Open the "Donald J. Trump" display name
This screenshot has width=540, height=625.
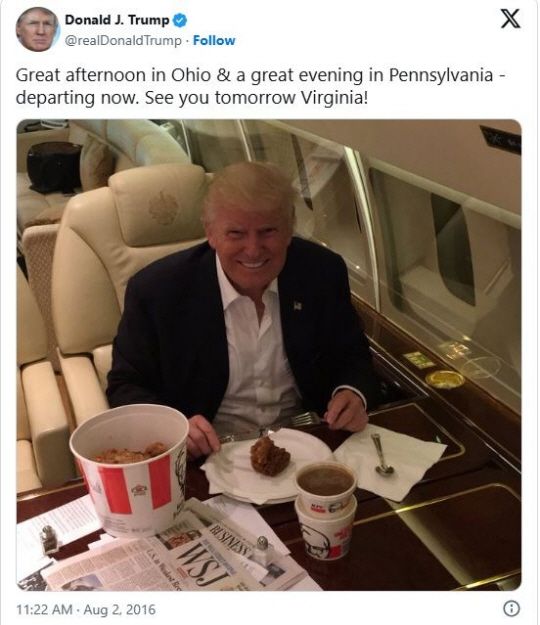[x=117, y=20]
